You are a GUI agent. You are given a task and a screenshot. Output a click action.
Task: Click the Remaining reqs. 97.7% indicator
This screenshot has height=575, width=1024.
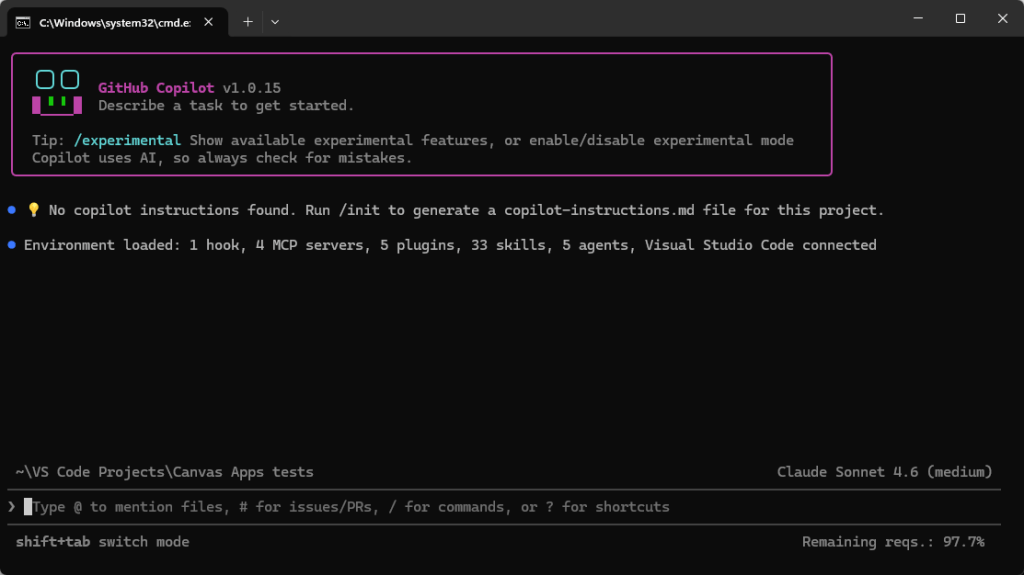pyautogui.click(x=893, y=541)
